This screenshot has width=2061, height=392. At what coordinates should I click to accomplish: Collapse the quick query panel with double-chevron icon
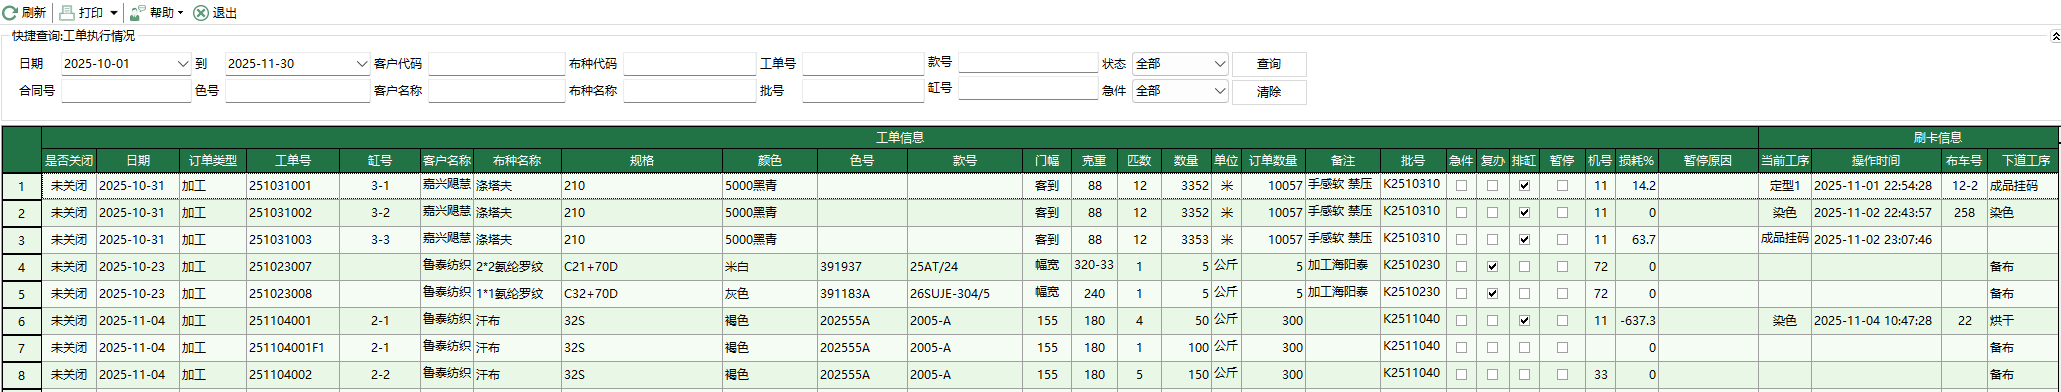point(2055,36)
